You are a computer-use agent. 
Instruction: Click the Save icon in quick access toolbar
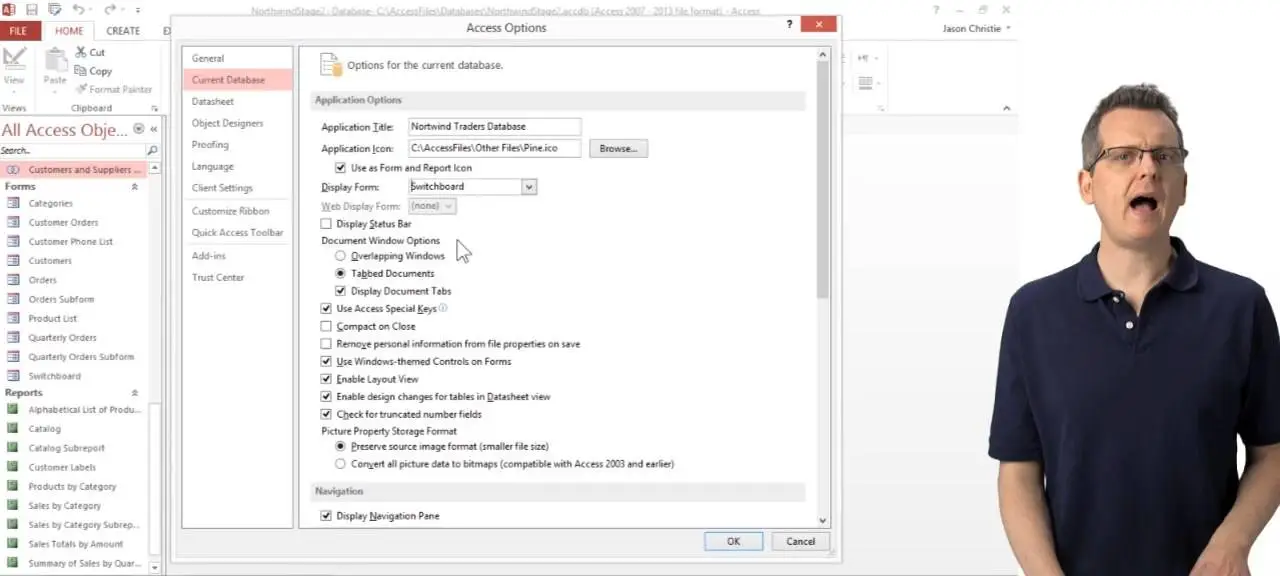pyautogui.click(x=32, y=10)
